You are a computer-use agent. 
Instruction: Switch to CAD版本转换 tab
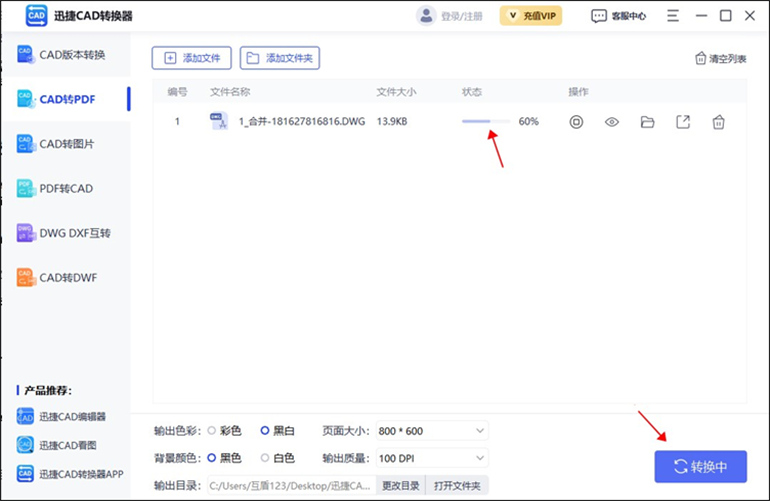click(66, 55)
